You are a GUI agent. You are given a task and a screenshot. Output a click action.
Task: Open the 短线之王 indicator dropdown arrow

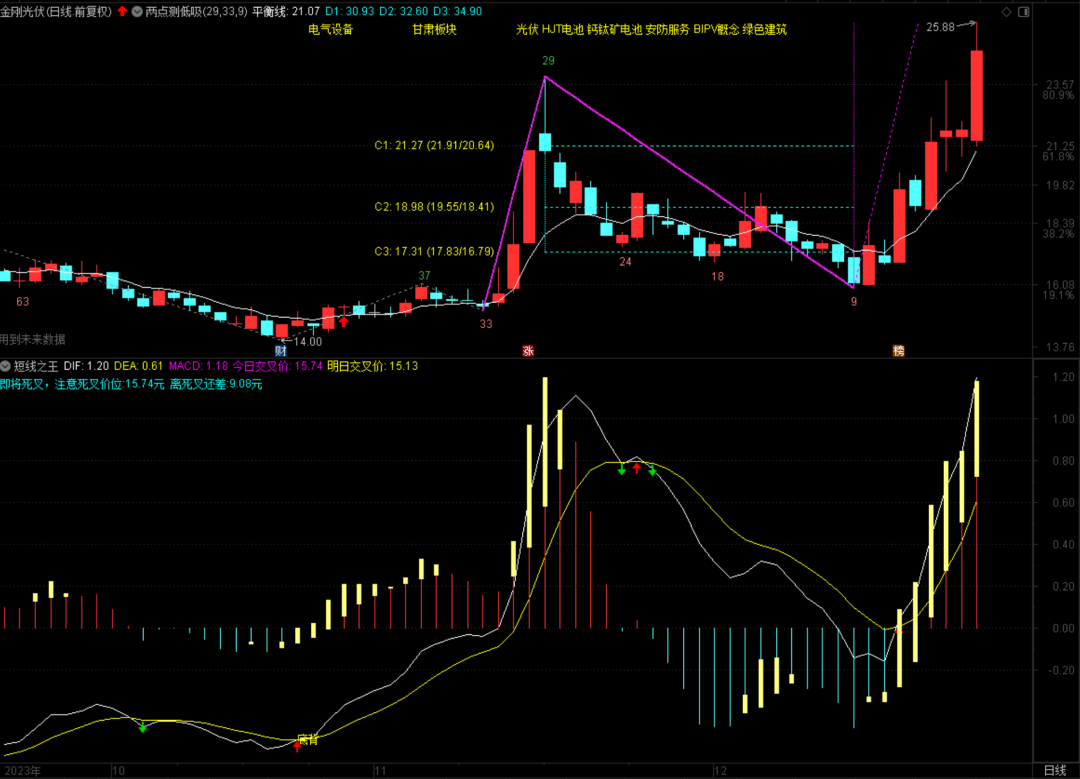7,366
